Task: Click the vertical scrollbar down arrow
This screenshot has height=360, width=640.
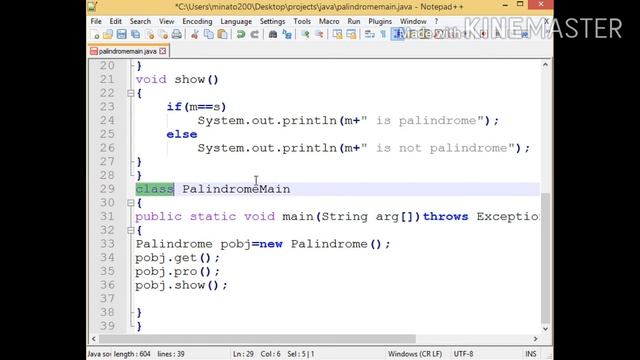Action: [545, 329]
